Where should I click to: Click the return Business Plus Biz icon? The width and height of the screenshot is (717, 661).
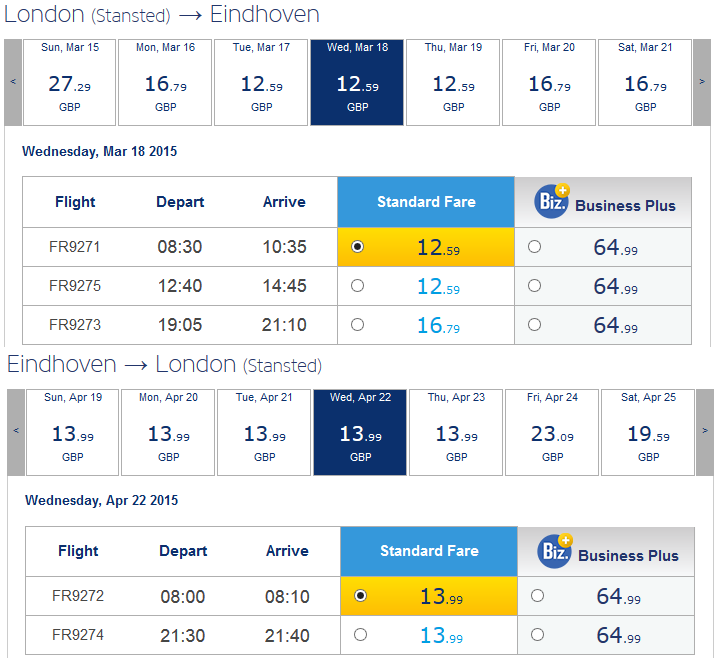(x=555, y=552)
